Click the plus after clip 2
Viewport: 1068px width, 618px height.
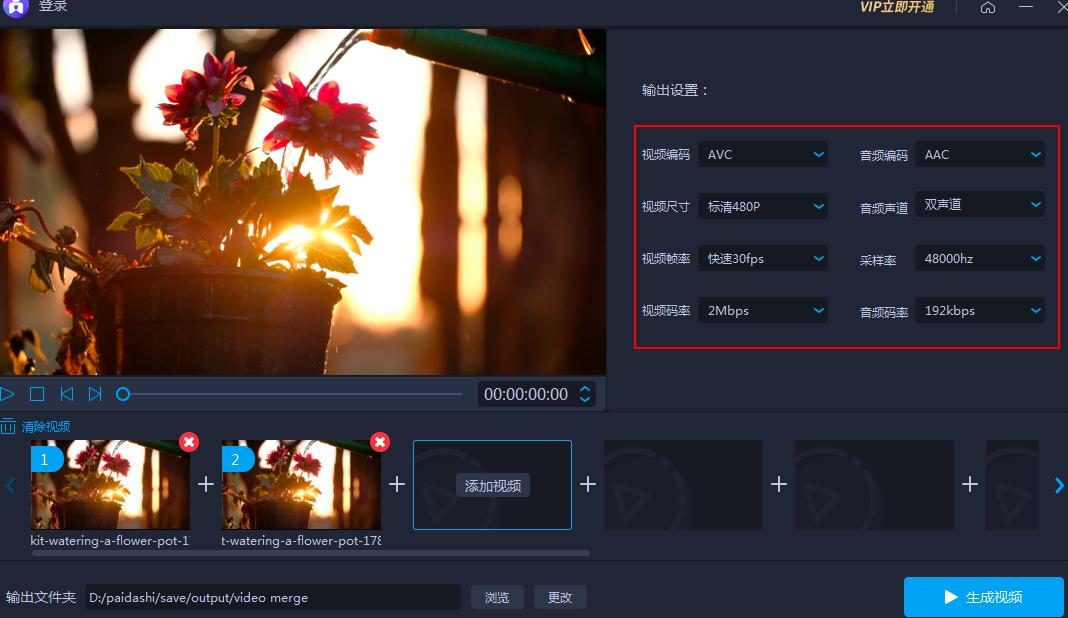pyautogui.click(x=396, y=484)
